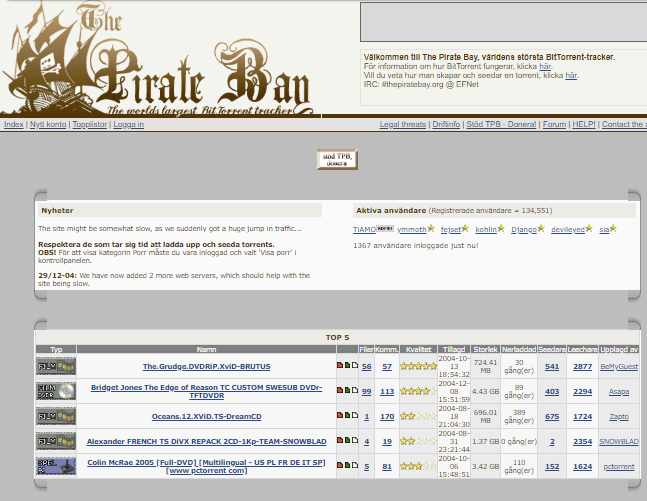Open uploader BeMyGuest's profile
This screenshot has width=647, height=501.
(x=619, y=366)
